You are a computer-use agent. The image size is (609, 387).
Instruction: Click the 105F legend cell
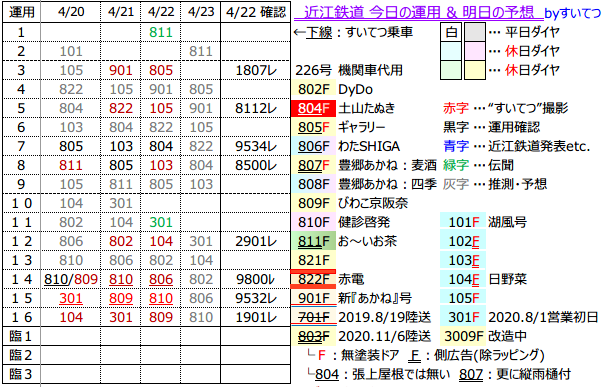(x=463, y=298)
